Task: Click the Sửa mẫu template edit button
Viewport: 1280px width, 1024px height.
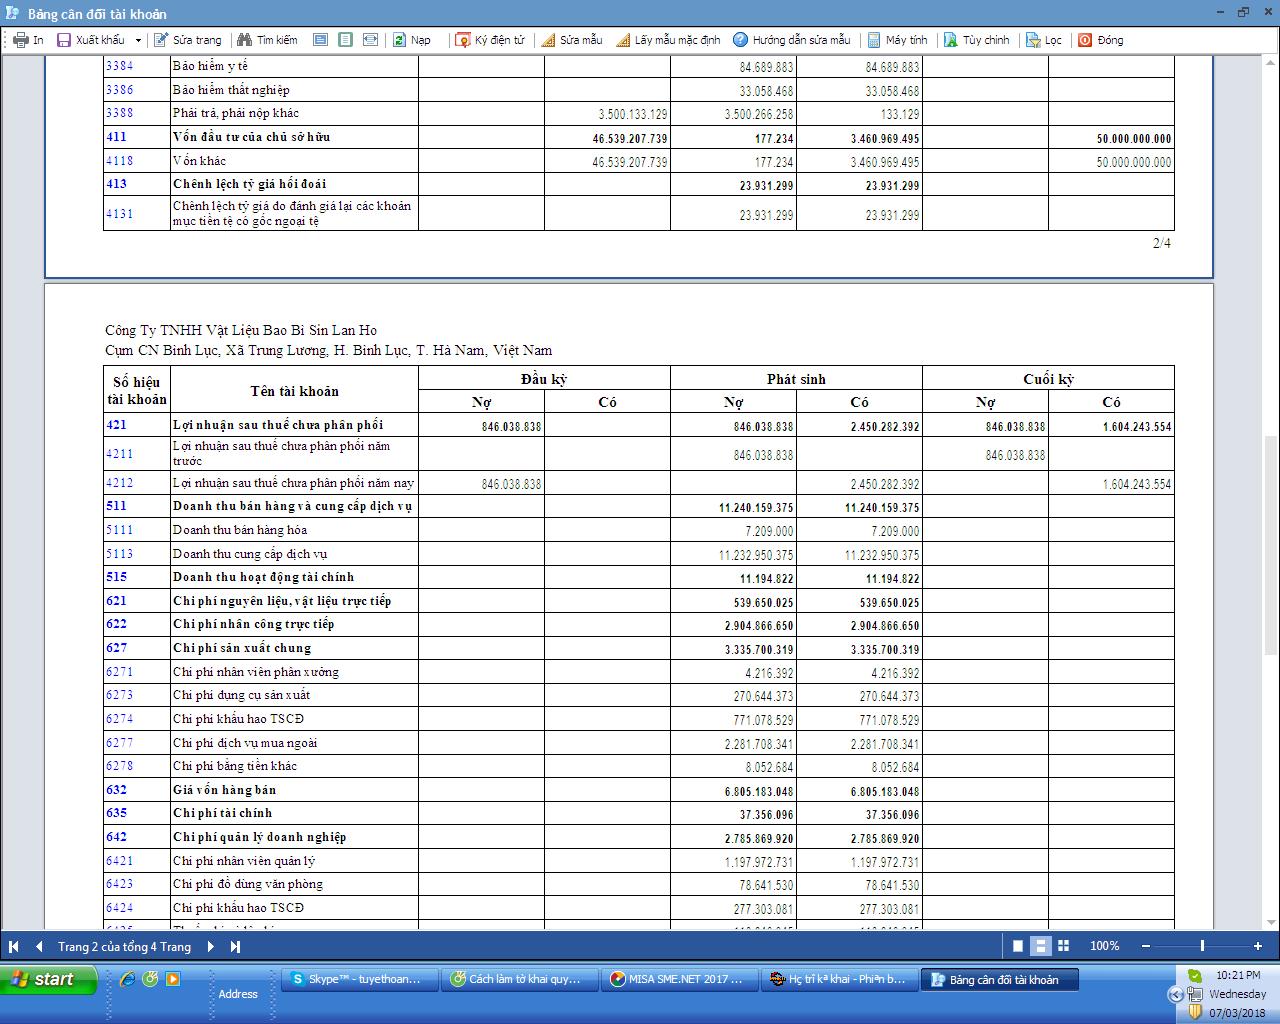Action: (x=571, y=40)
